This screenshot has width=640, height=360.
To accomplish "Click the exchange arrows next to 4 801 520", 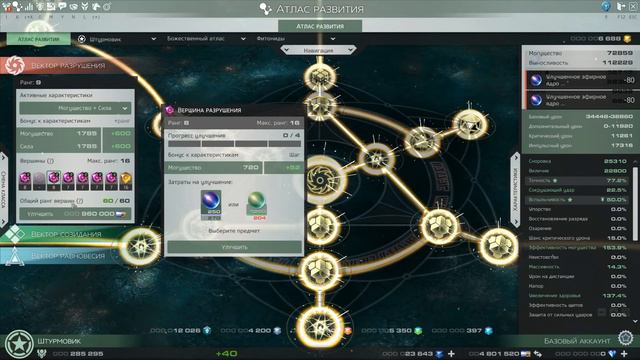I will click(x=538, y=353).
